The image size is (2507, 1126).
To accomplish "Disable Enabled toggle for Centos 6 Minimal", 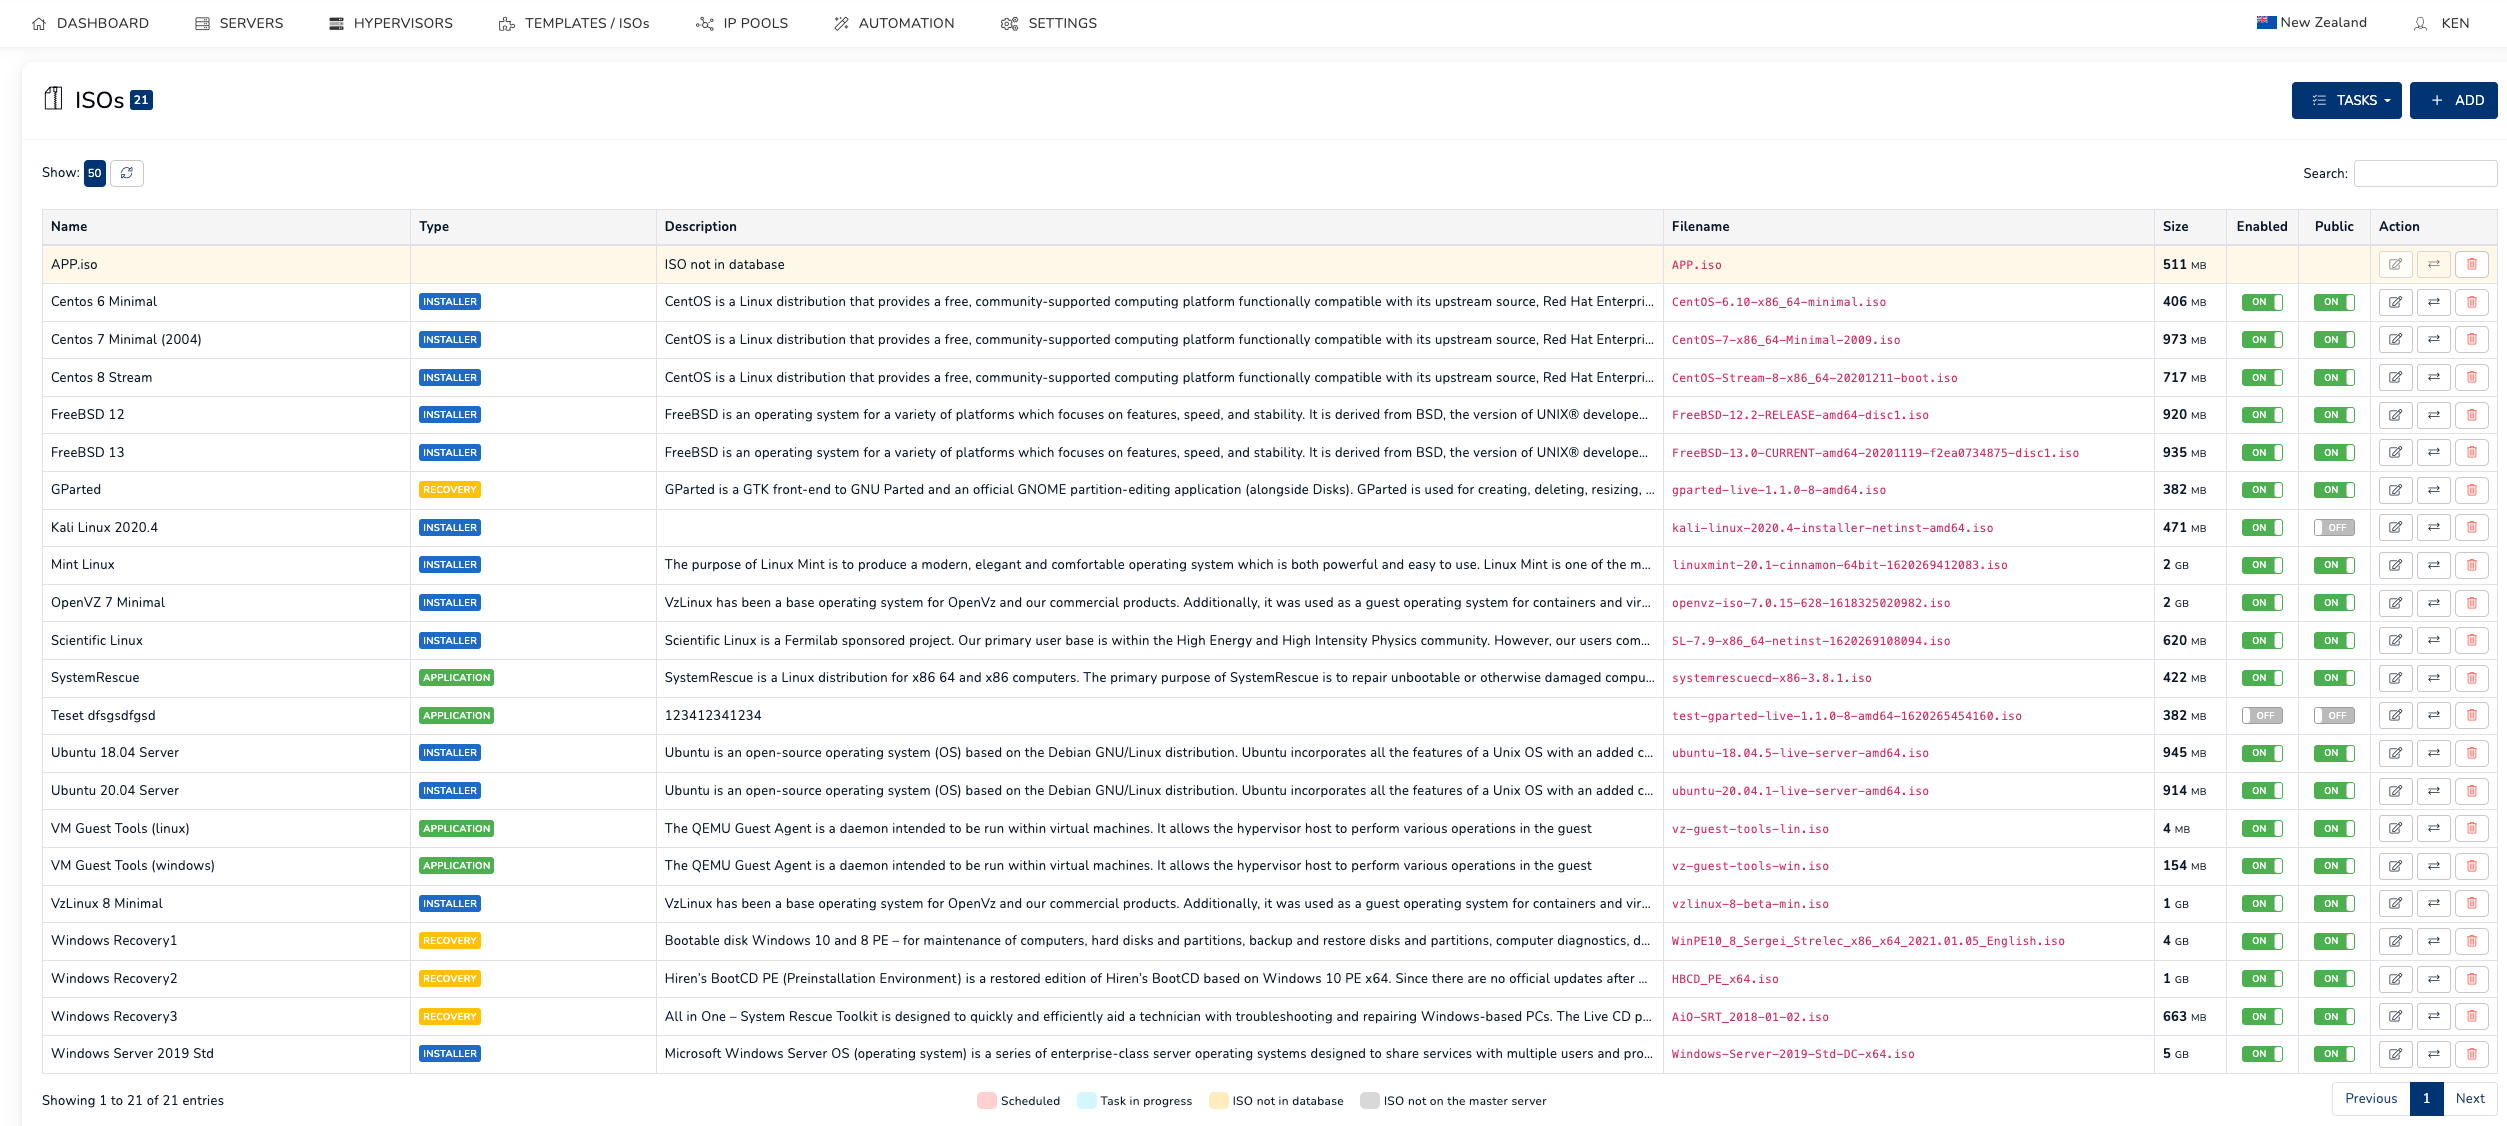I will (x=2261, y=302).
